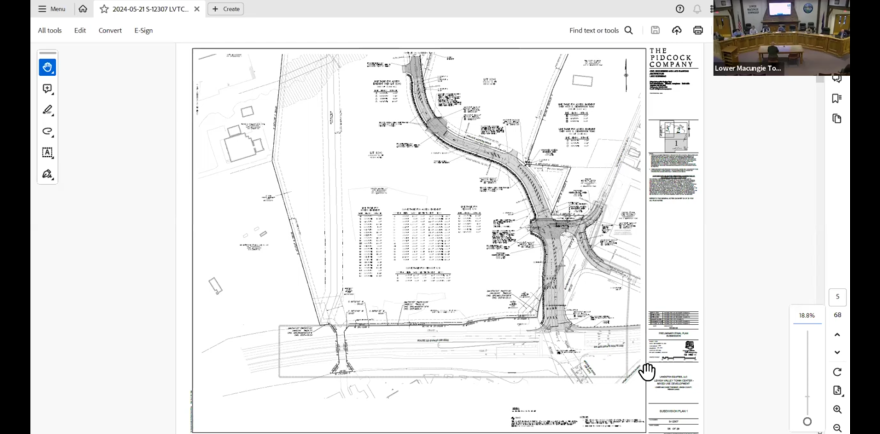Open the Edit menu
This screenshot has height=434, width=880.
[80, 30]
